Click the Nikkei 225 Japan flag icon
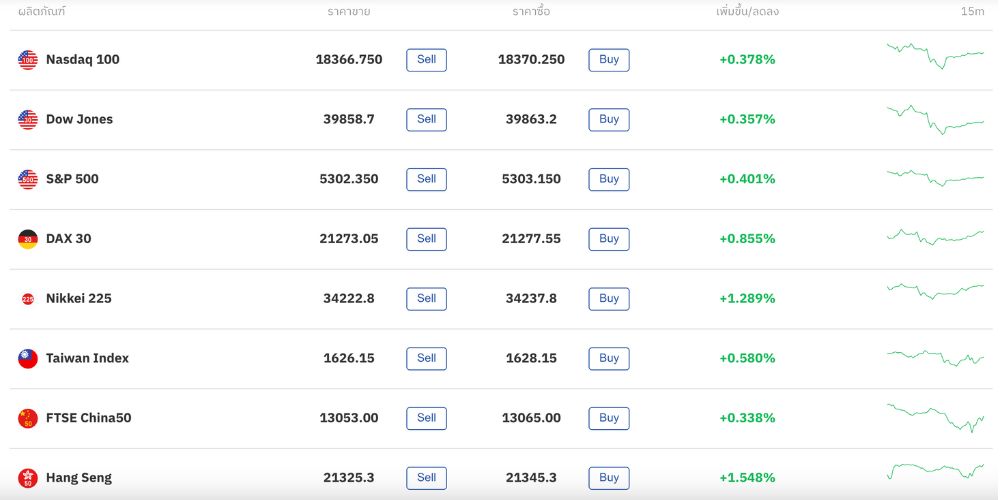This screenshot has height=500, width=1000. point(28,299)
